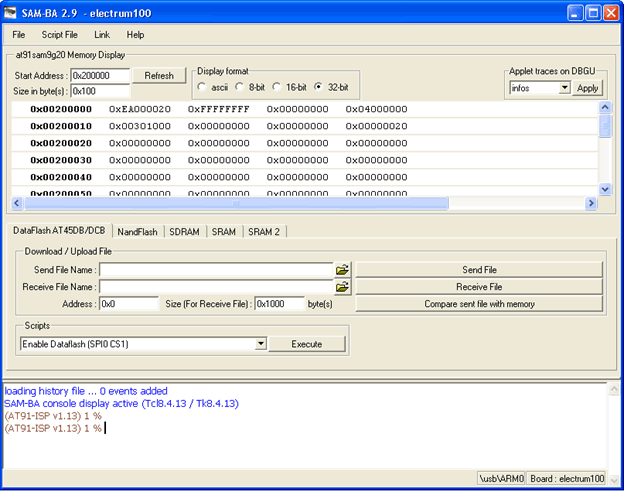The image size is (625, 493).
Task: Click the Apply button for applet traces
Action: pos(587,88)
